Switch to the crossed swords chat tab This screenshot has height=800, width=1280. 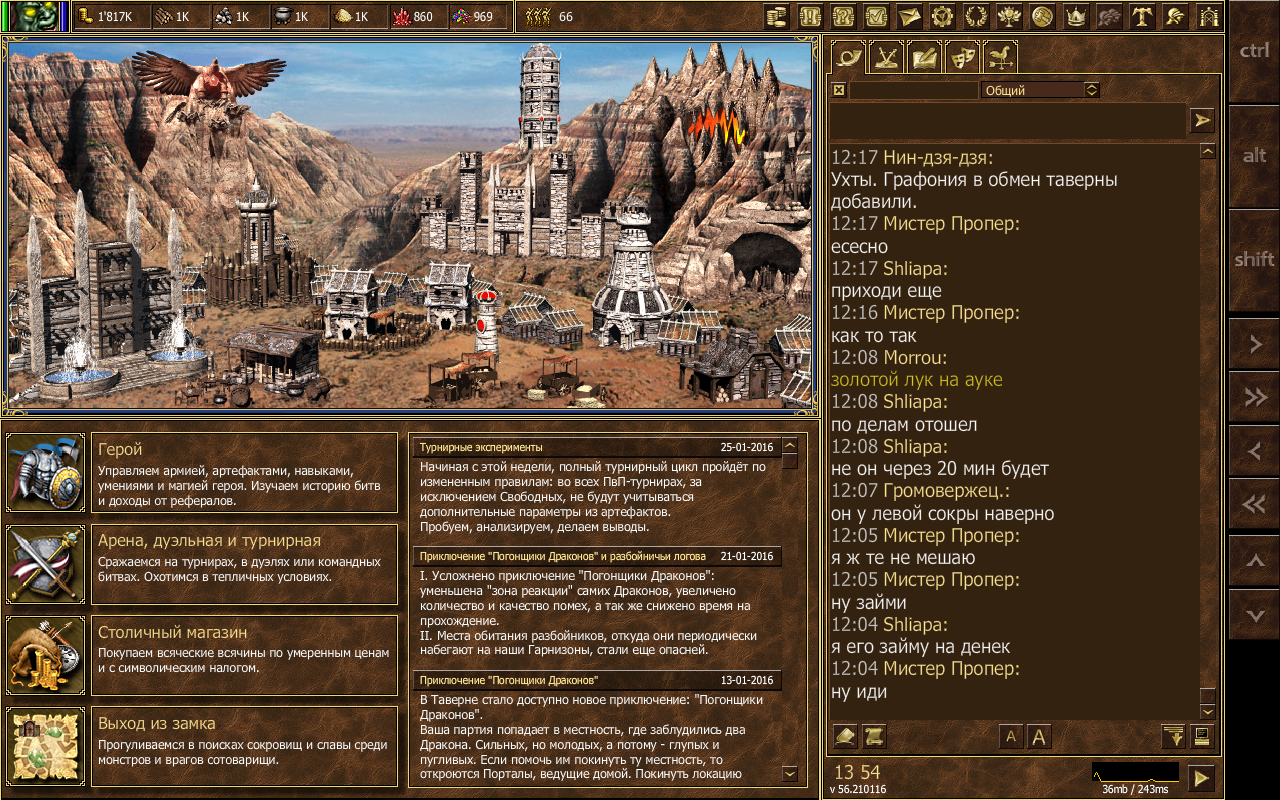[887, 57]
